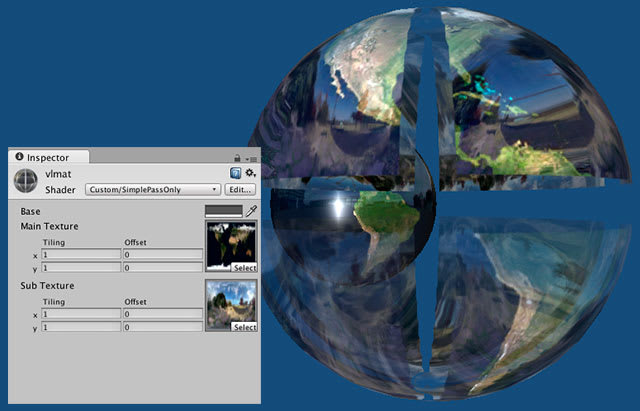Click Sub Texture Offset y field
Viewport: 640px width, 411px height.
[161, 327]
